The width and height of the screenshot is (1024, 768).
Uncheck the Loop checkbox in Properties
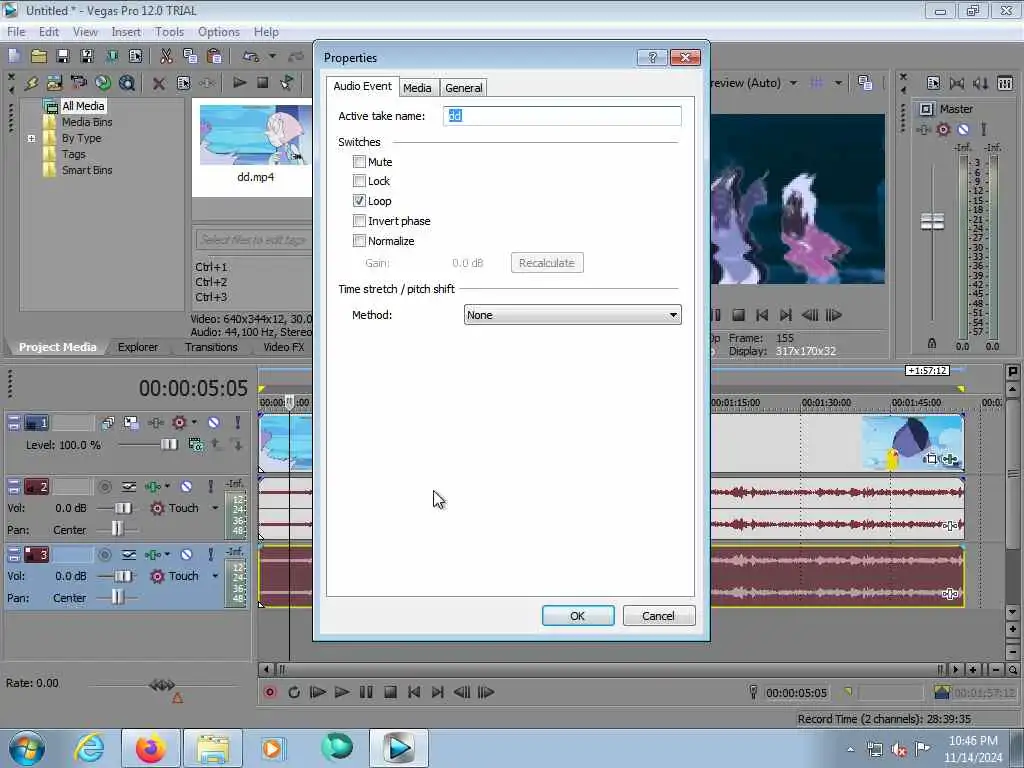click(x=359, y=200)
